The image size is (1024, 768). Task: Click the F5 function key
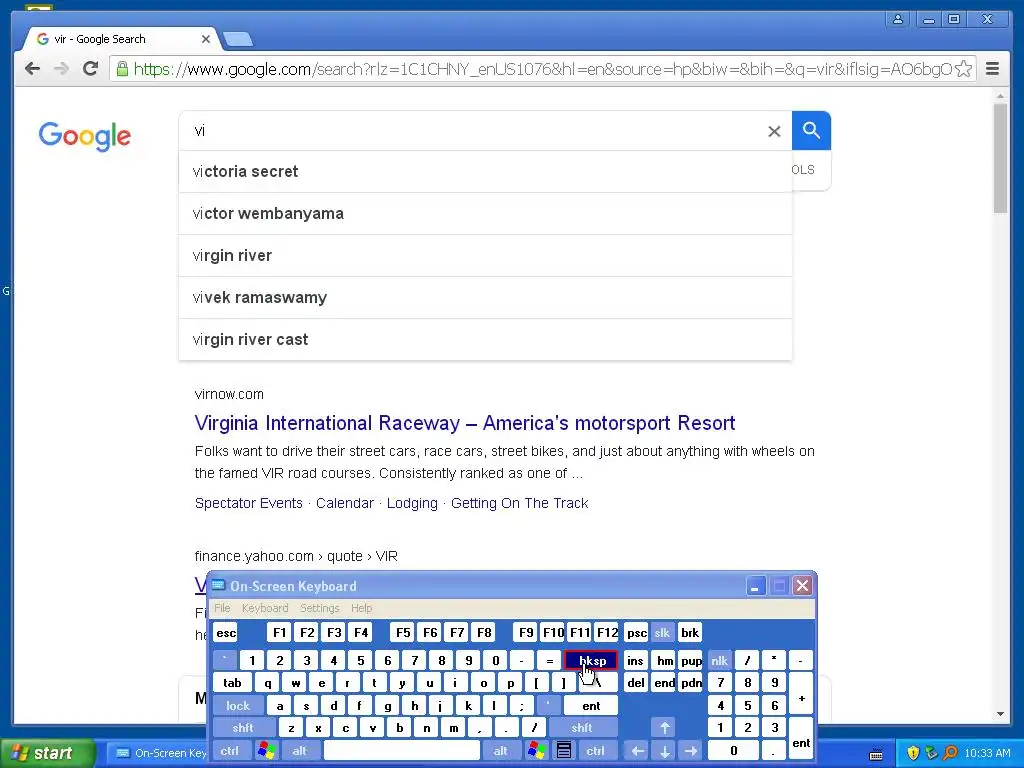403,632
